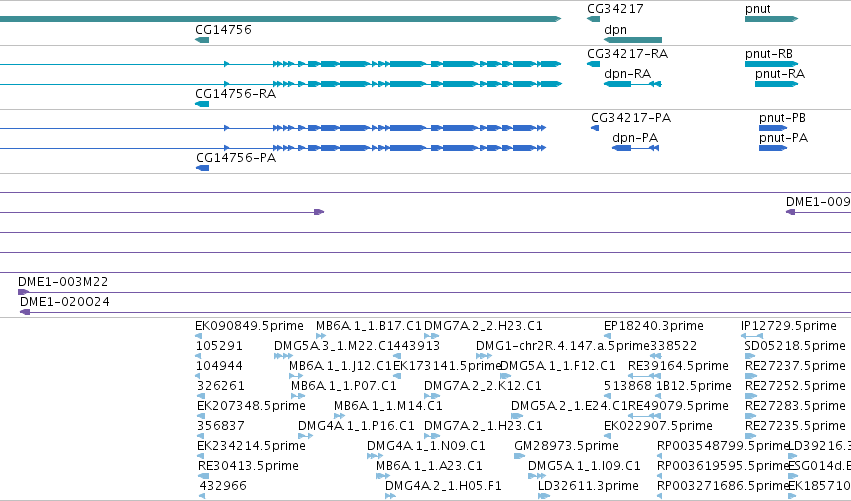Click the pnut-PA protein label
The width and height of the screenshot is (851, 501).
click(x=783, y=138)
